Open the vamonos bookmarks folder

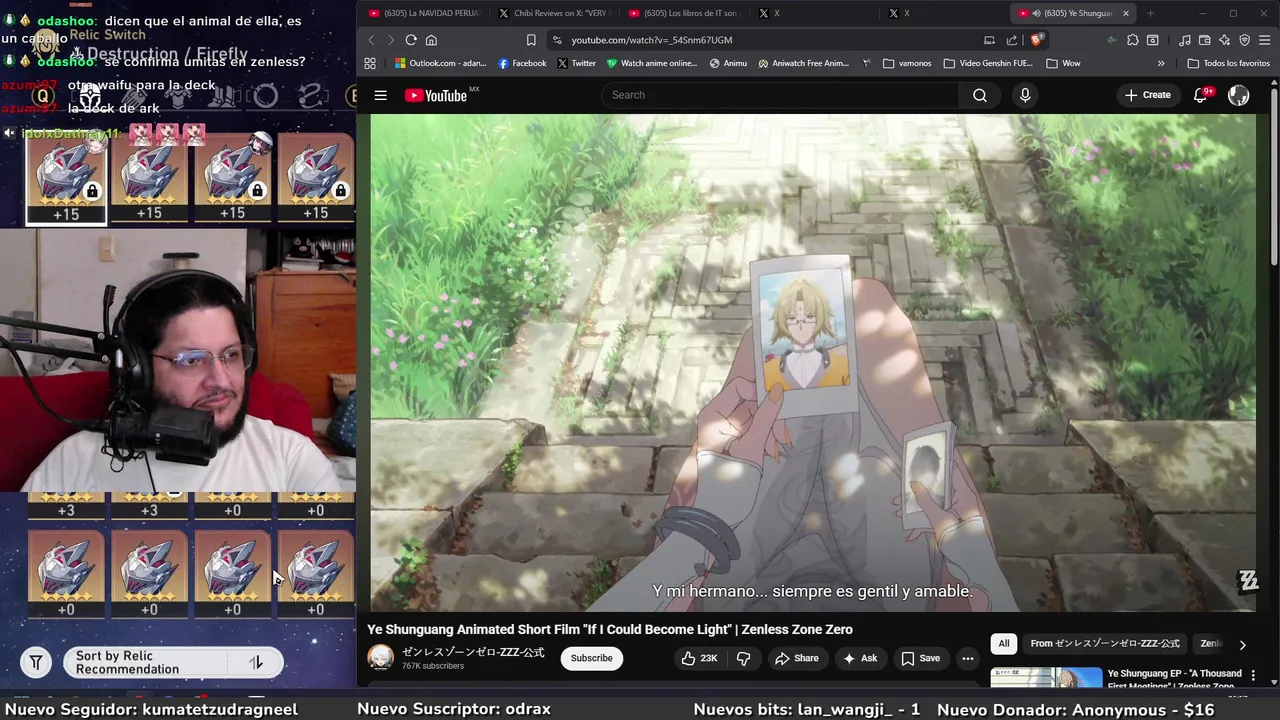(x=907, y=63)
